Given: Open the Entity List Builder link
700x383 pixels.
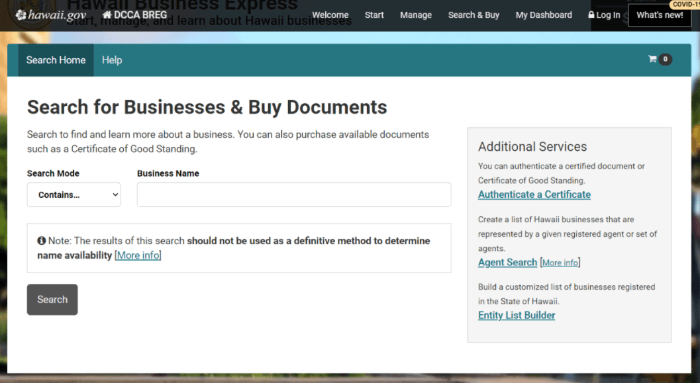Looking at the screenshot, I should [x=517, y=315].
